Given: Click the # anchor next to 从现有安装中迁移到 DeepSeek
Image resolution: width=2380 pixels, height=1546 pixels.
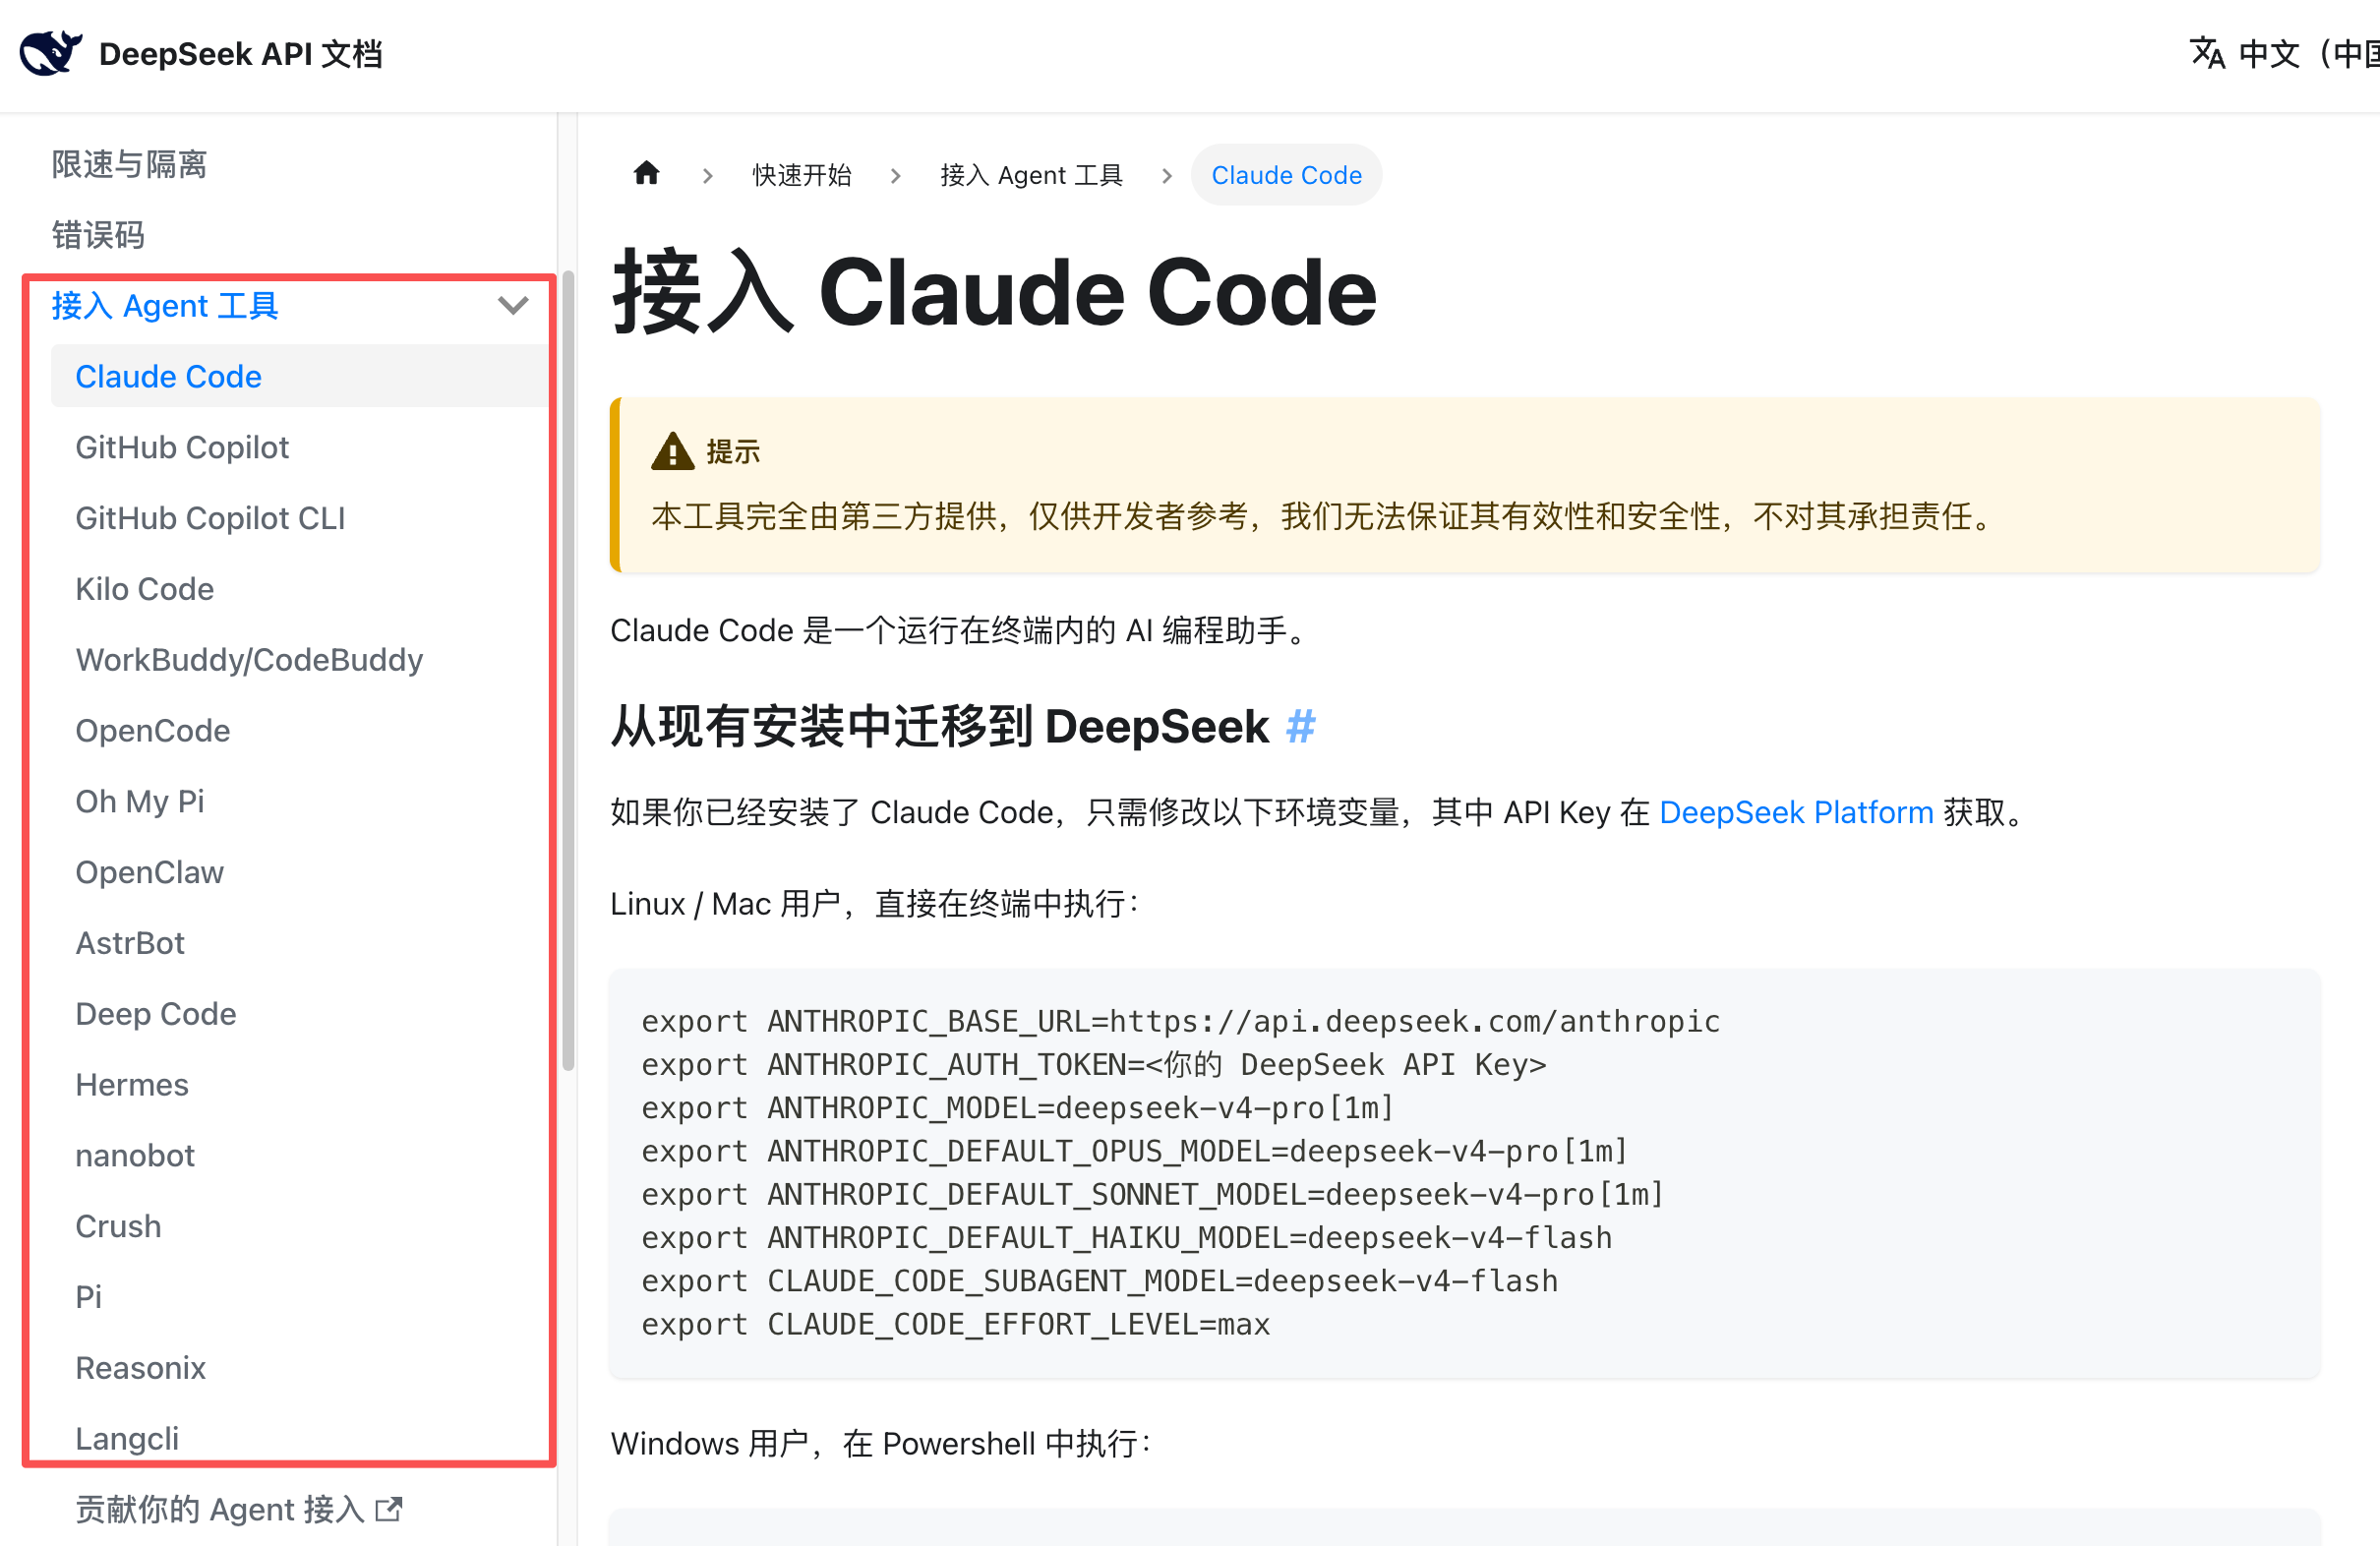Looking at the screenshot, I should pos(1300,726).
